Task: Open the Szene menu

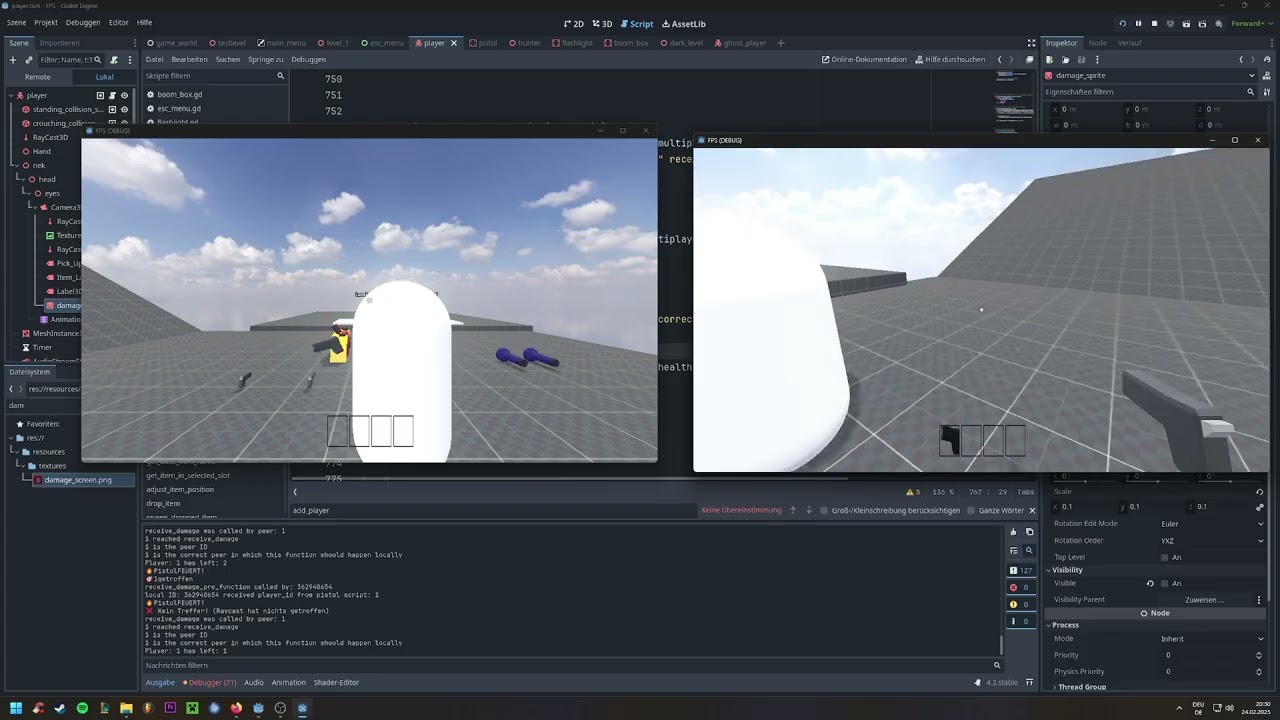Action: [17, 23]
